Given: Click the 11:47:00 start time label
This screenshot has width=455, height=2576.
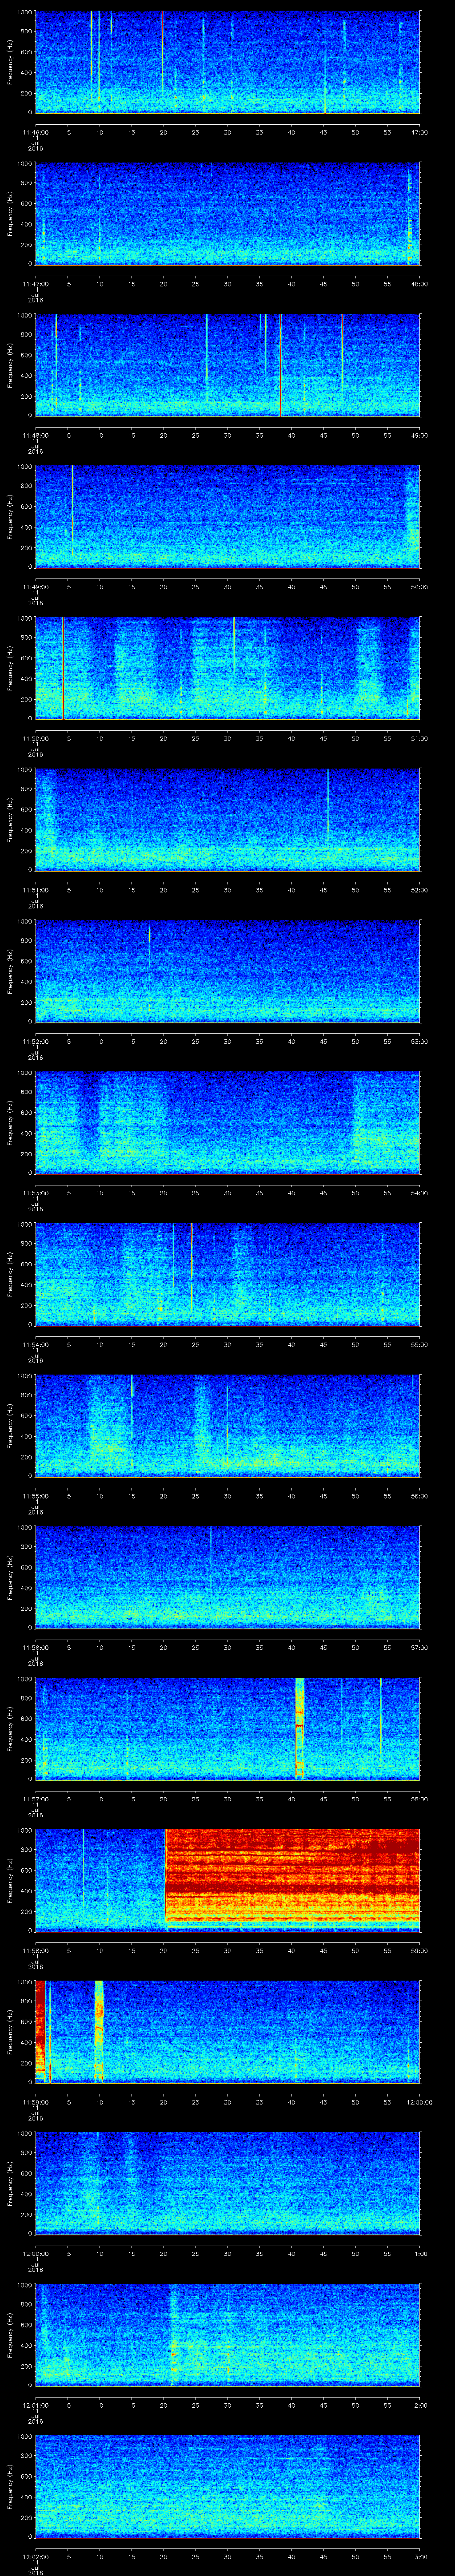Looking at the screenshot, I should tap(36, 284).
